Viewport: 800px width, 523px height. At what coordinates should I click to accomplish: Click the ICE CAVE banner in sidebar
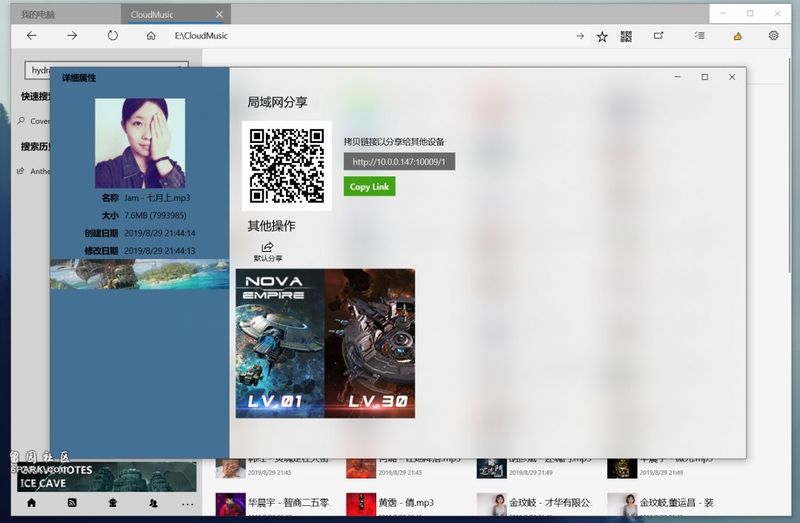(106, 477)
